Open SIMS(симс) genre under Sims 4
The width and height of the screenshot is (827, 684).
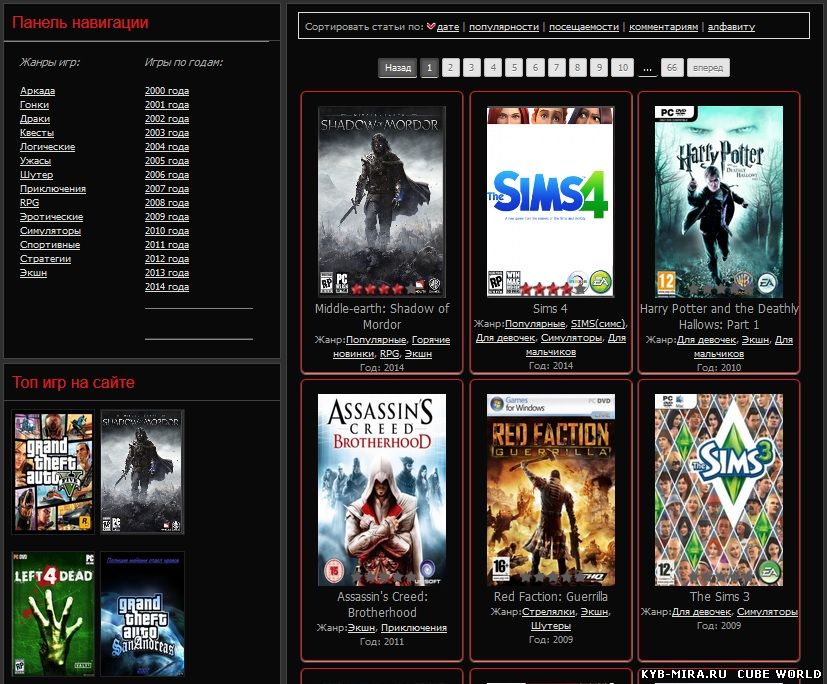[598, 323]
